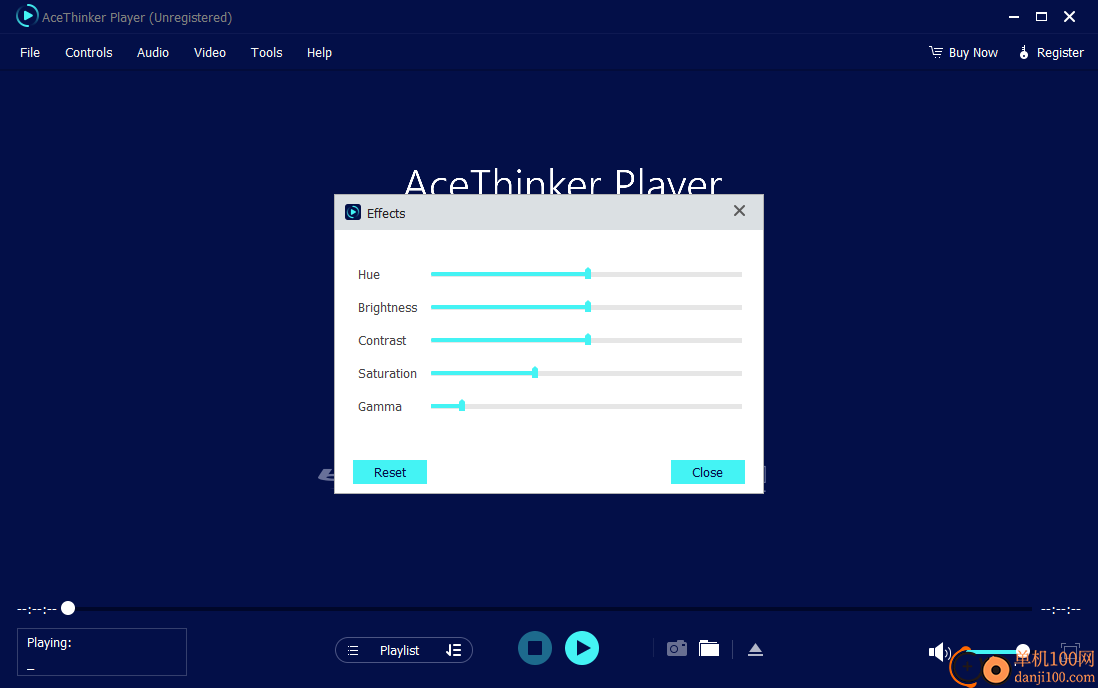Open the File menu
This screenshot has width=1098, height=688.
[x=30, y=53]
